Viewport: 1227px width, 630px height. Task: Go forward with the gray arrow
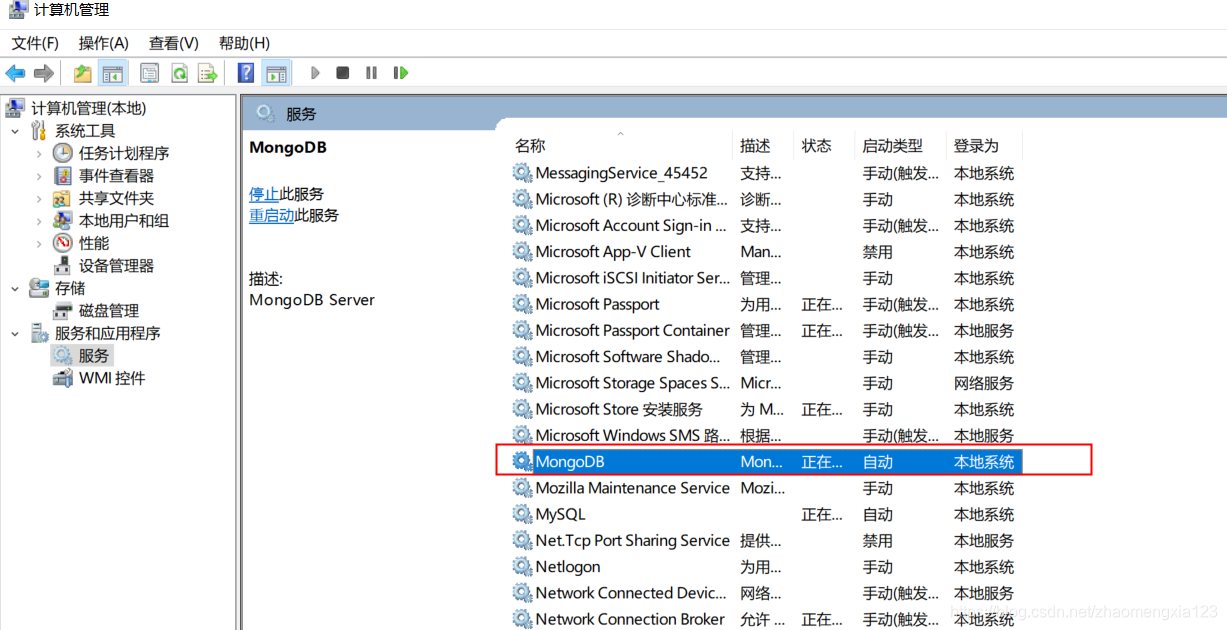[43, 73]
